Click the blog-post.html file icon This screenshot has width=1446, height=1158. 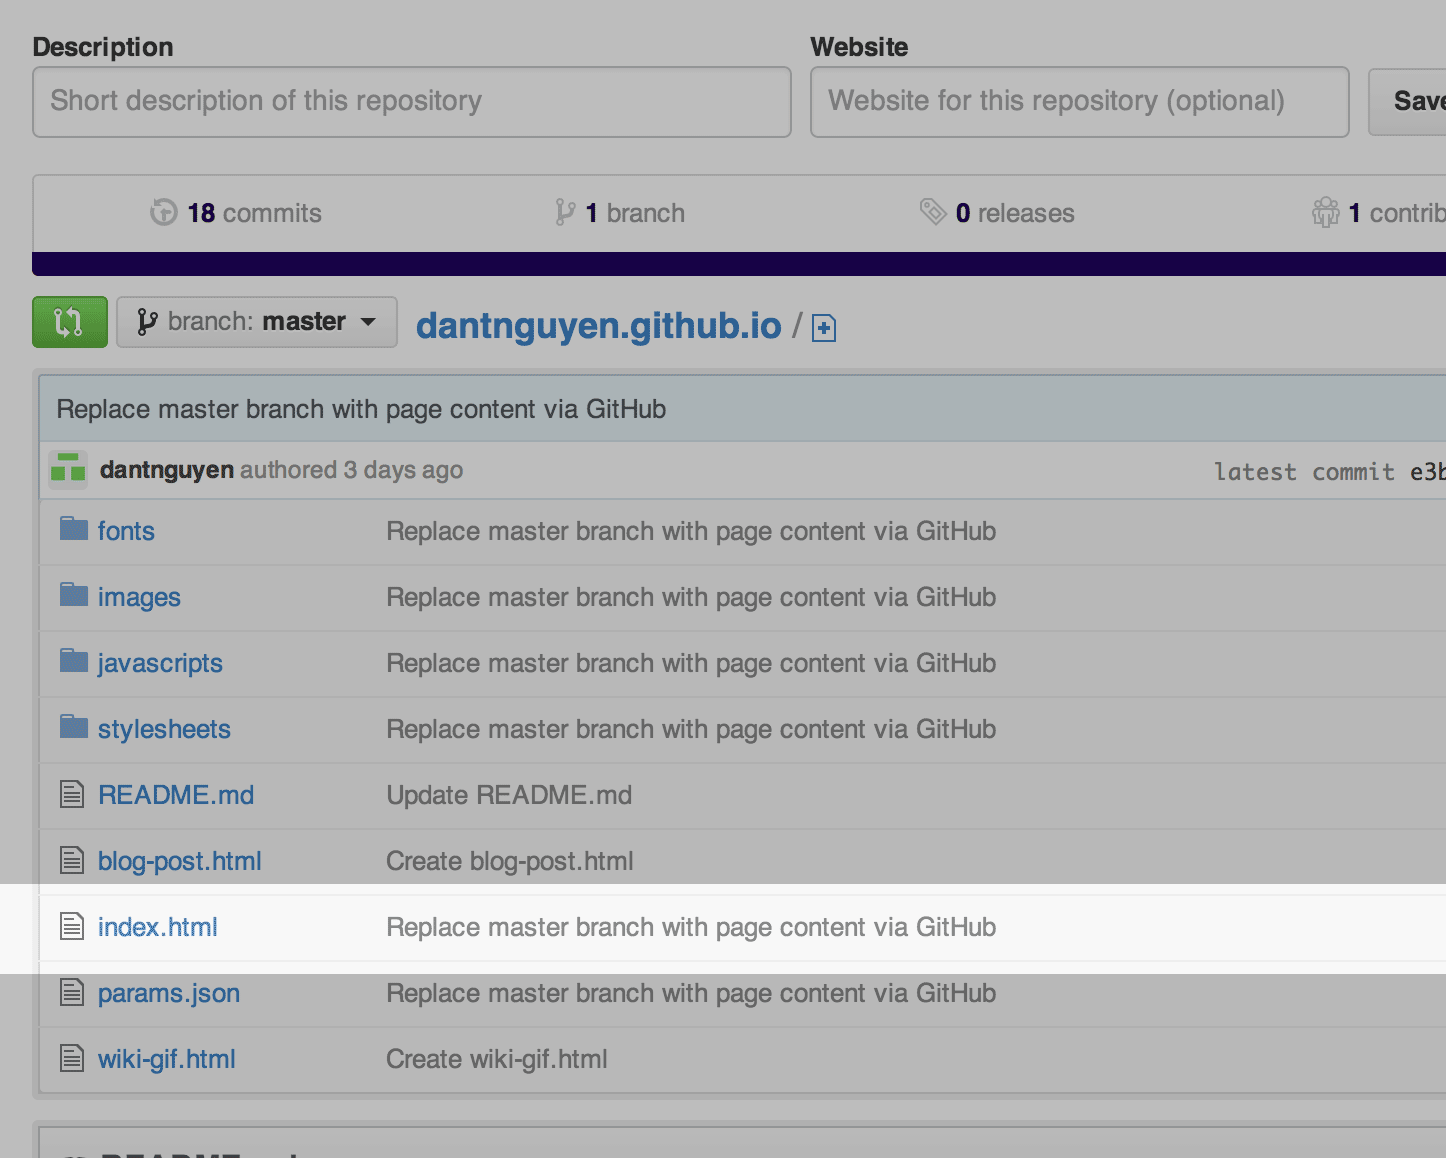pos(72,860)
